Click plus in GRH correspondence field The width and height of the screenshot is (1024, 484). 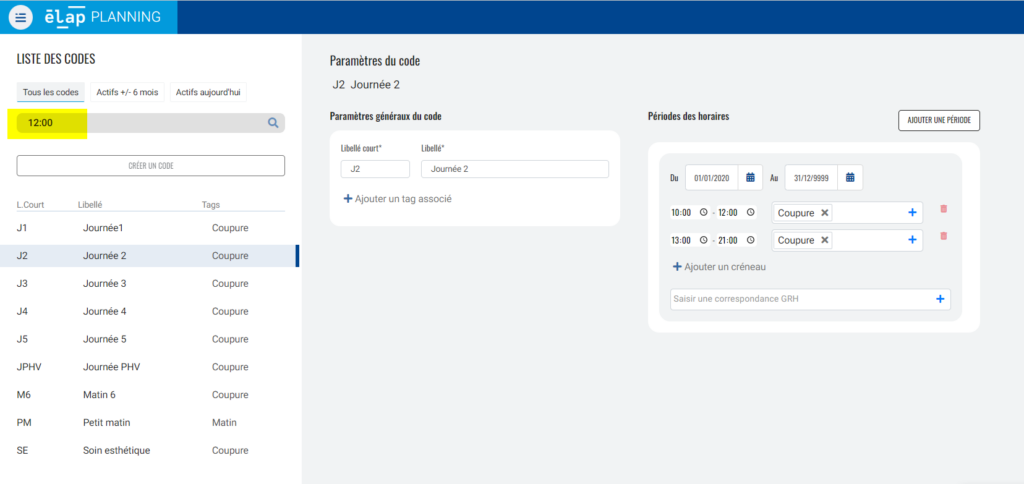point(939,299)
